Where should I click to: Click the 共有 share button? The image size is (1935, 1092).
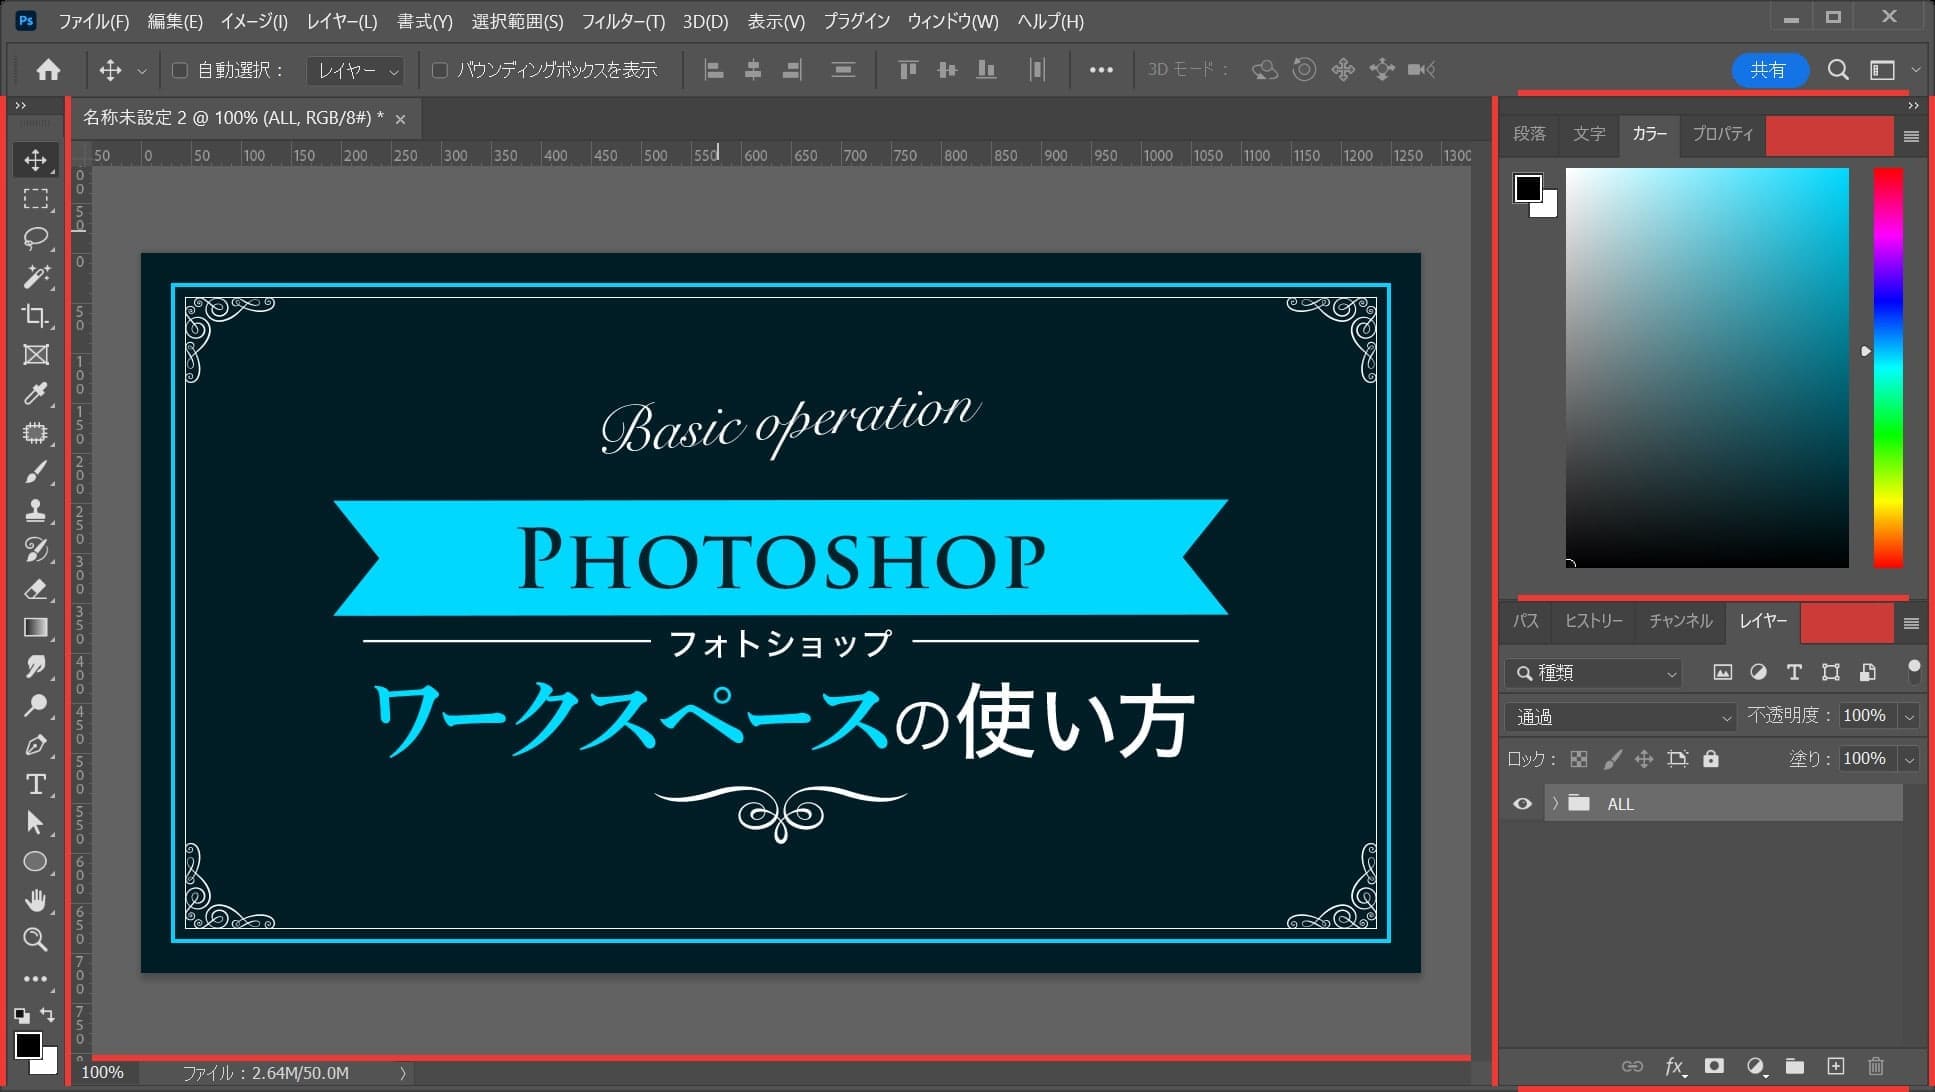tap(1769, 70)
